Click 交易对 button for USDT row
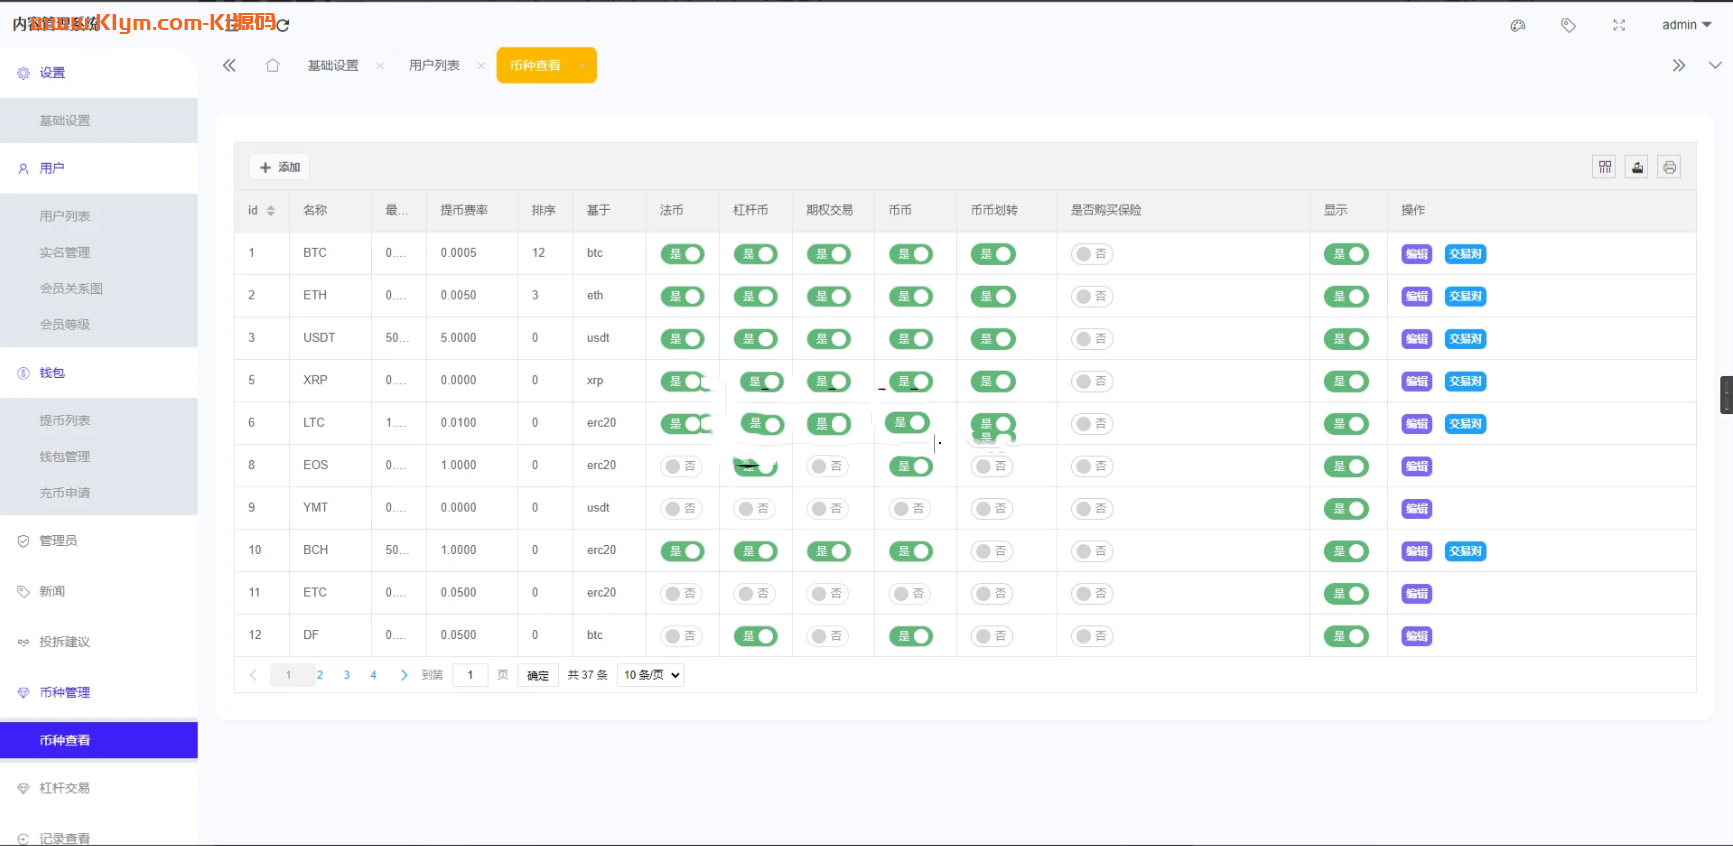The width and height of the screenshot is (1733, 846). pyautogui.click(x=1465, y=339)
